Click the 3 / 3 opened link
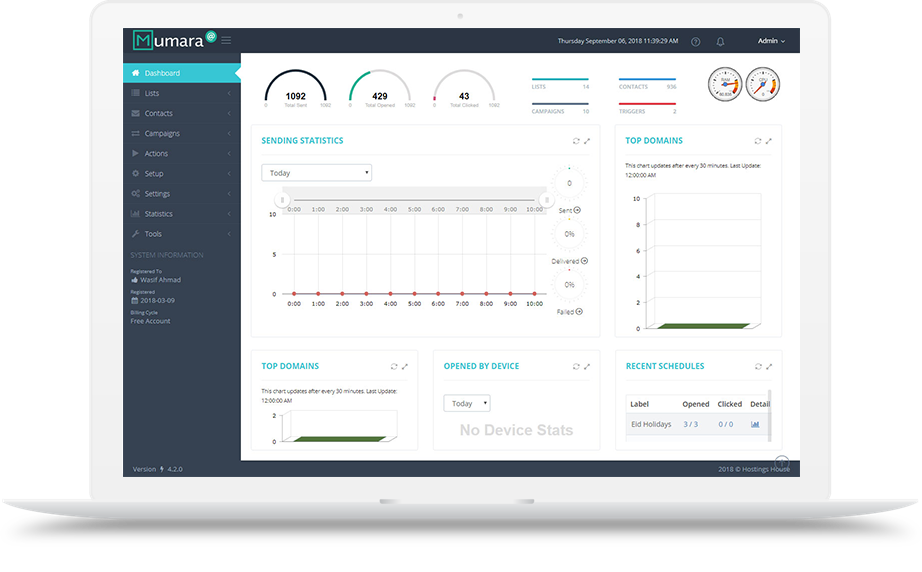 tap(690, 424)
